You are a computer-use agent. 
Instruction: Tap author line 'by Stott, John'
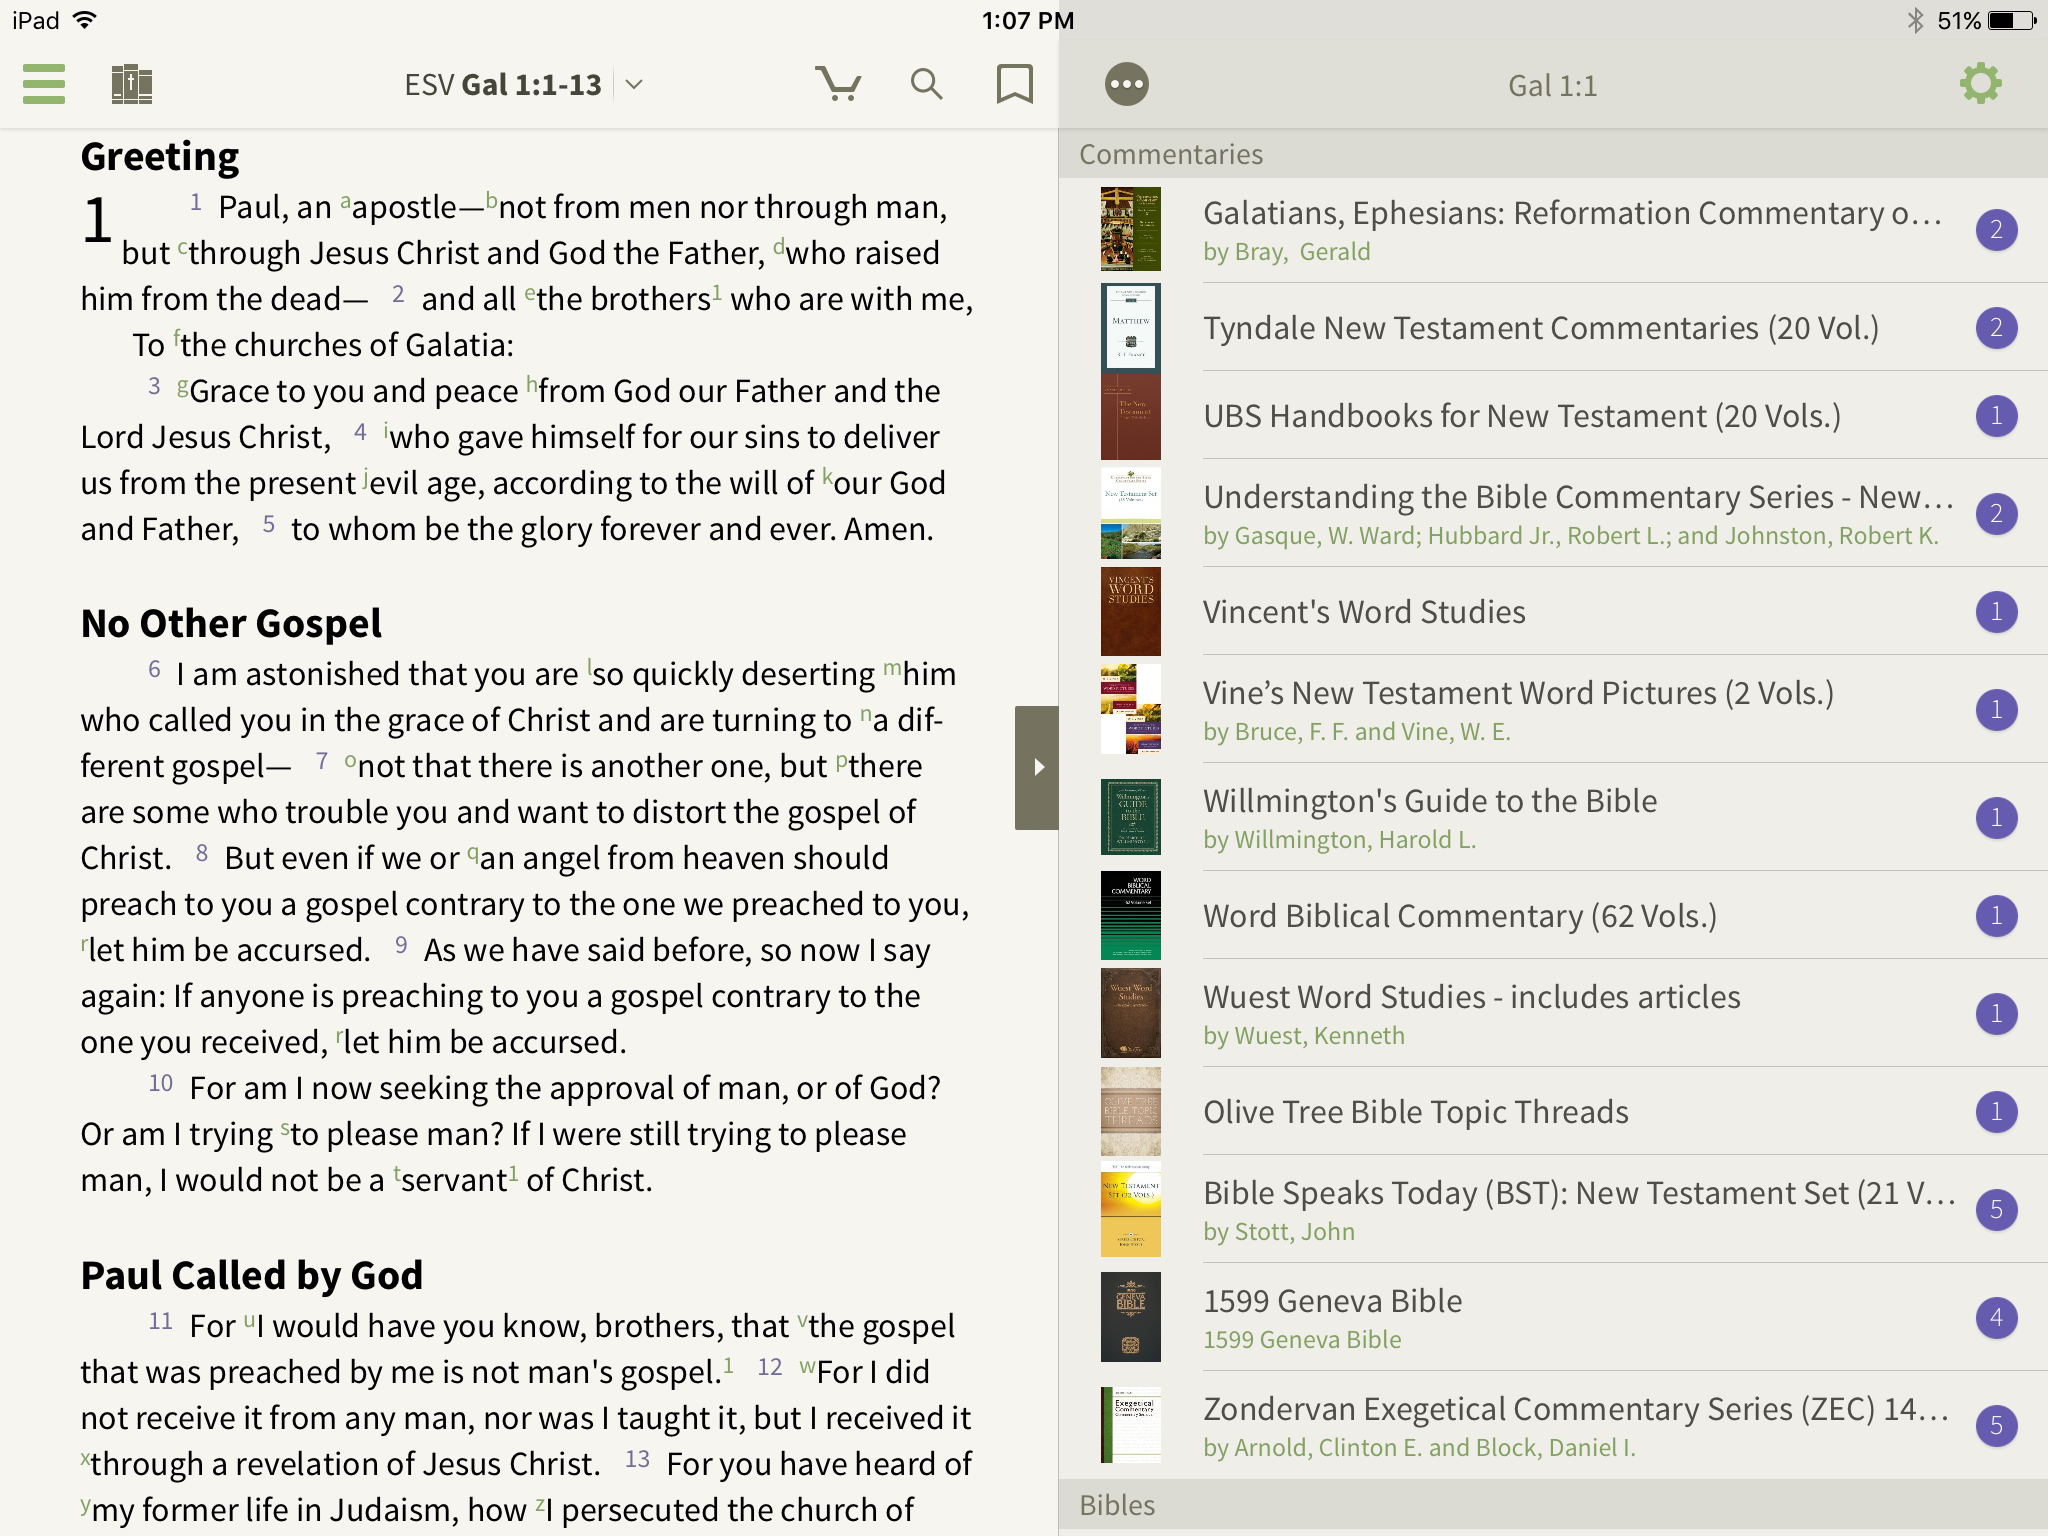[x=1279, y=1232]
